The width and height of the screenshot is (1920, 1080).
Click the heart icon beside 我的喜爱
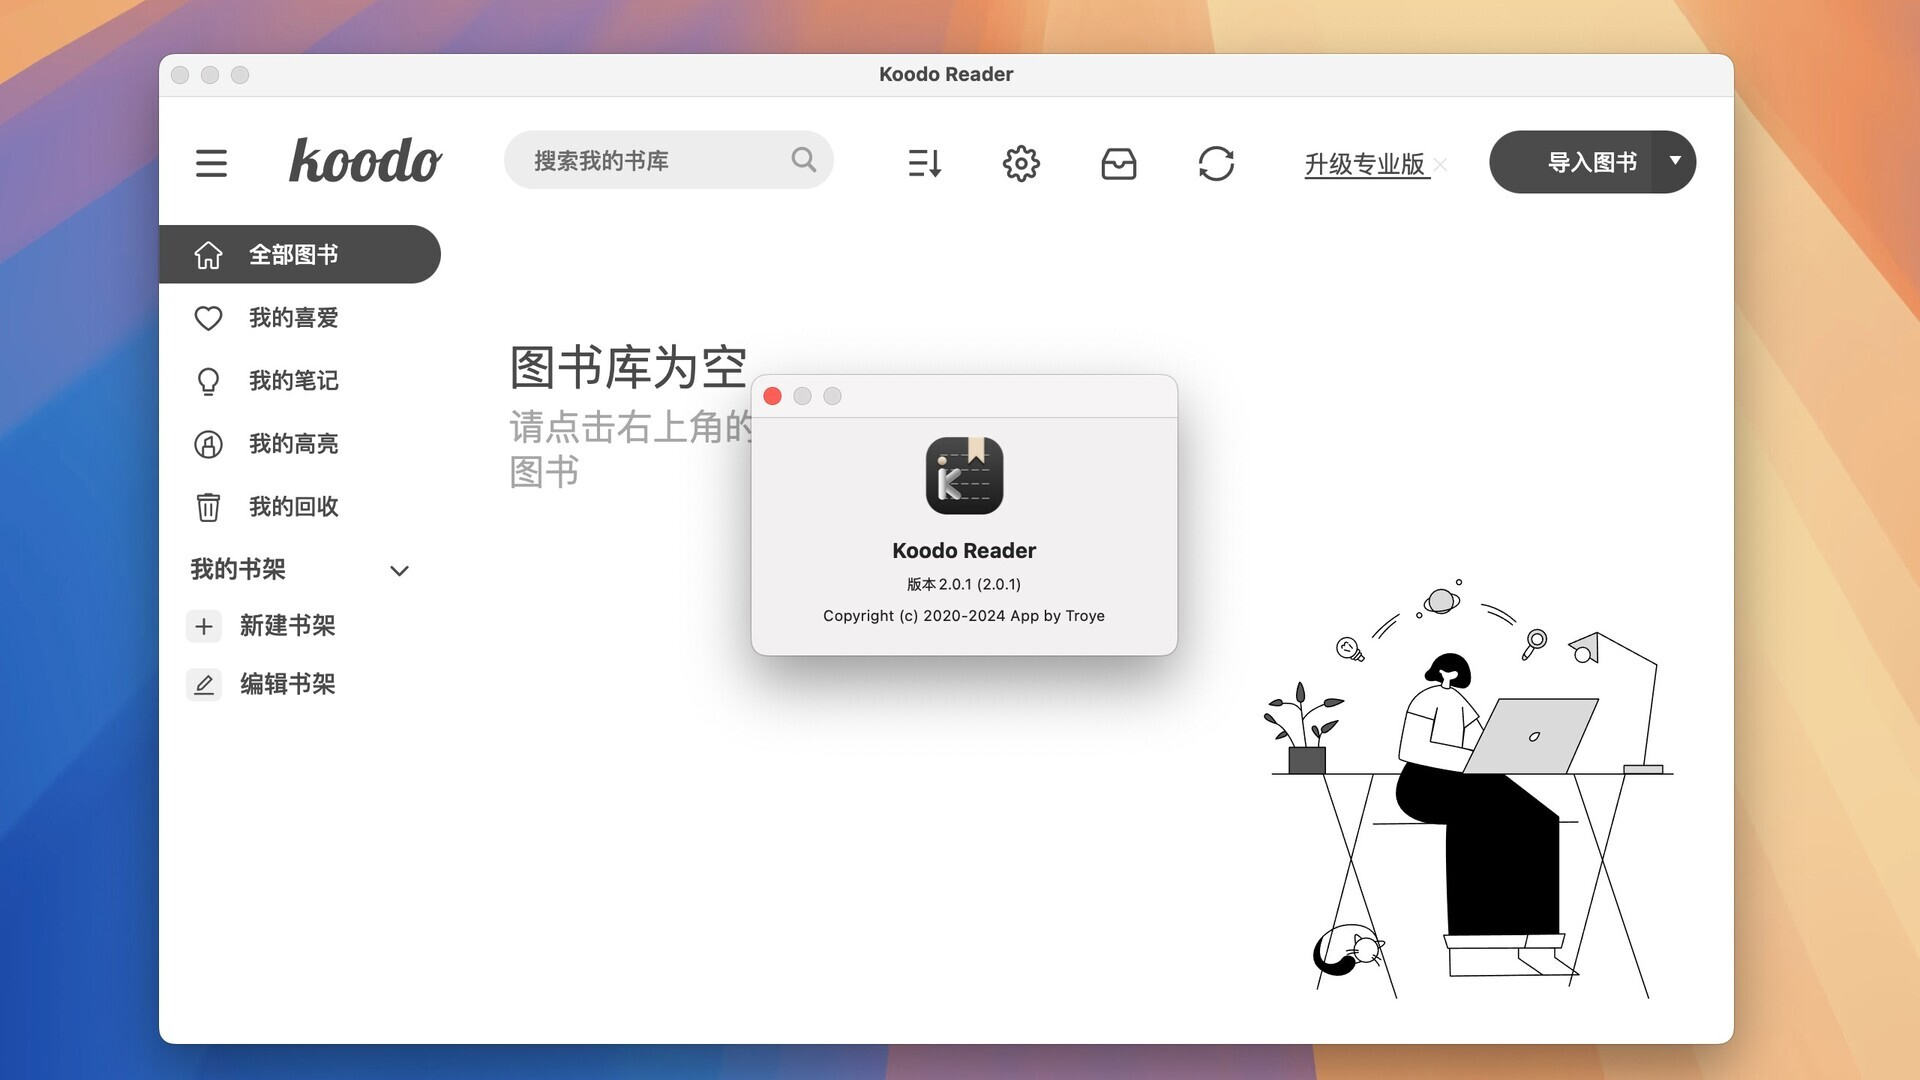tap(208, 318)
